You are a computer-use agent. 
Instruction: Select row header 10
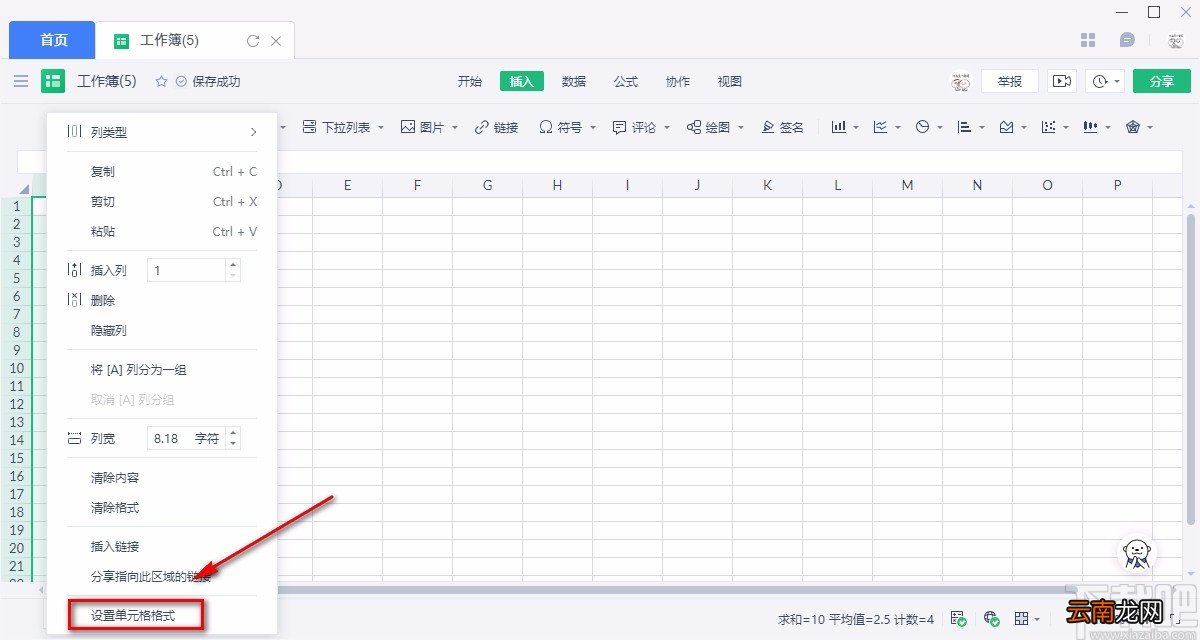(x=17, y=368)
